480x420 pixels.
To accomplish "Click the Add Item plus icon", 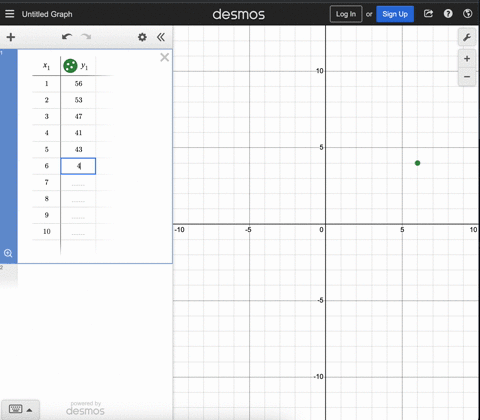I will pyautogui.click(x=11, y=37).
